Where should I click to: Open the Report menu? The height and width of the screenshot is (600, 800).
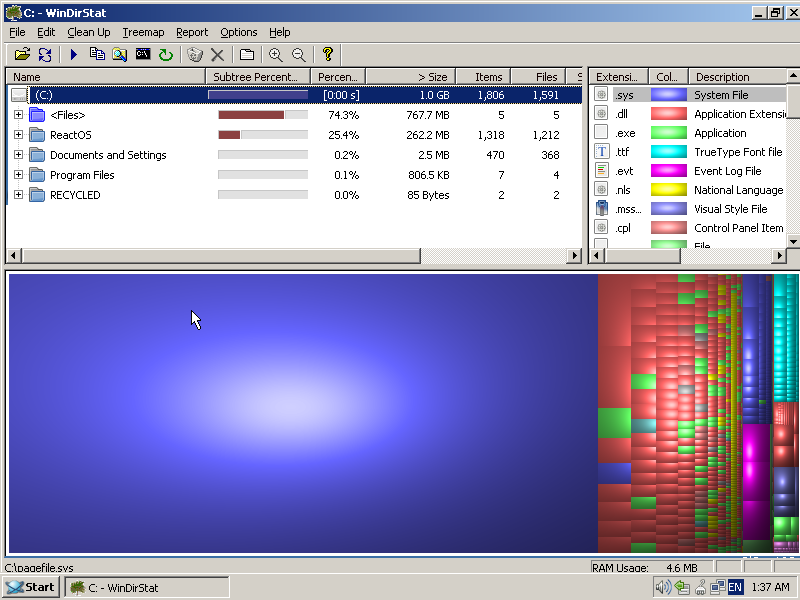[192, 32]
